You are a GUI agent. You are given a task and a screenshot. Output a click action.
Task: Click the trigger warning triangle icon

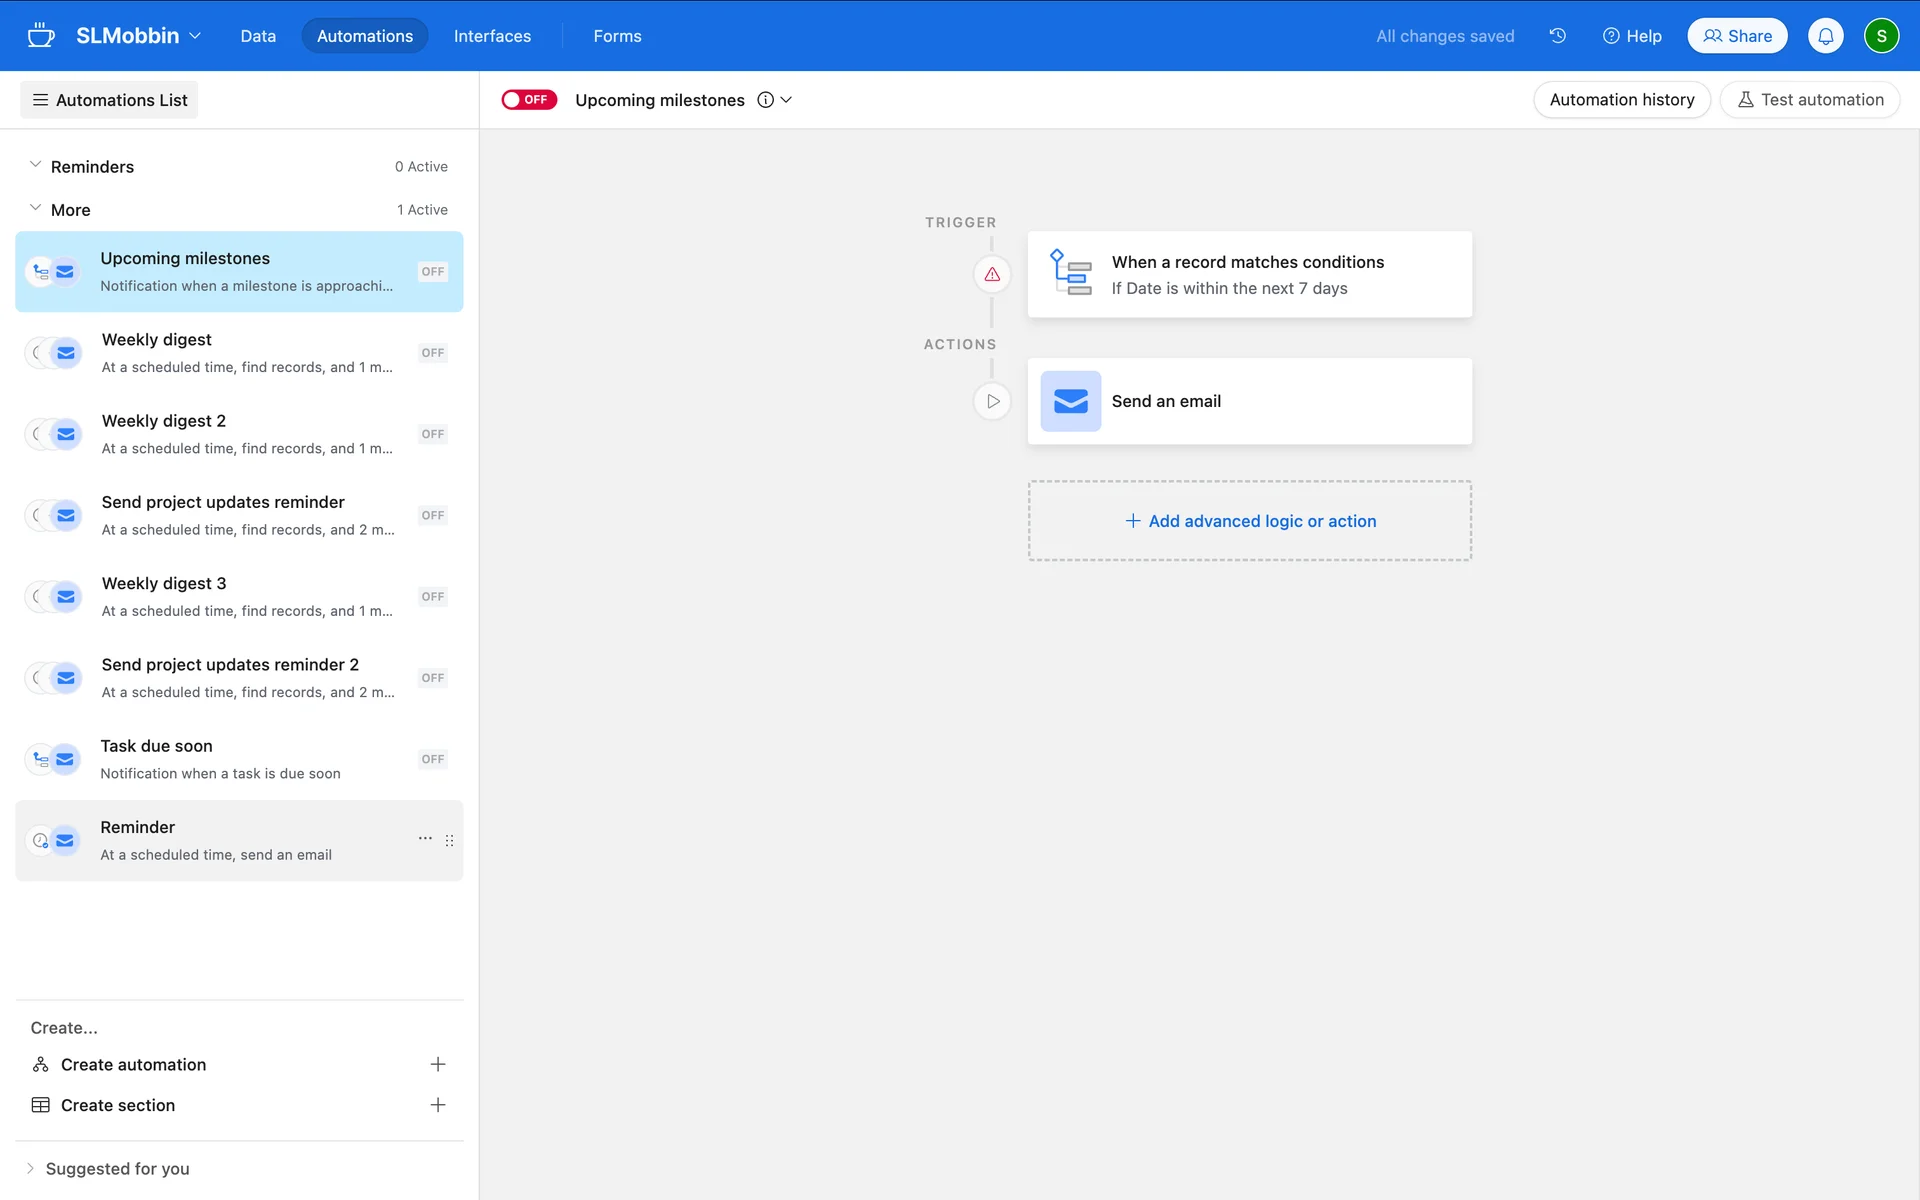coord(992,274)
